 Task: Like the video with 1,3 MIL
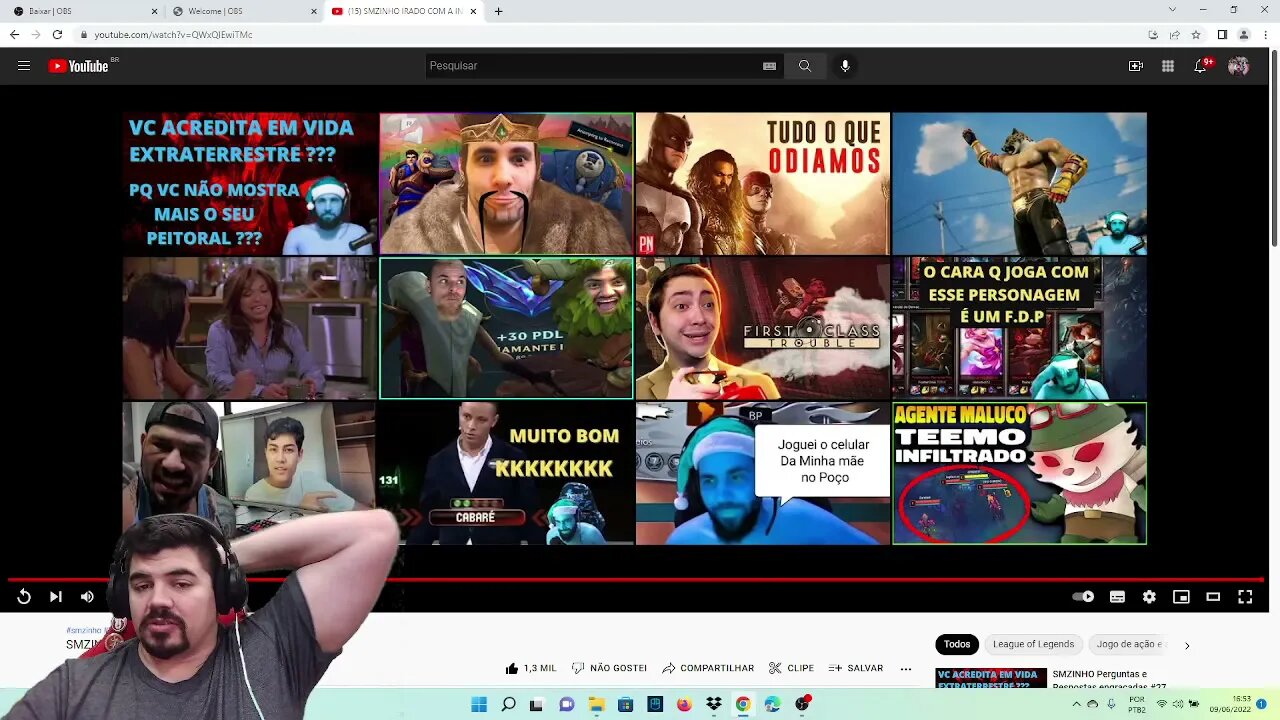pyautogui.click(x=531, y=668)
